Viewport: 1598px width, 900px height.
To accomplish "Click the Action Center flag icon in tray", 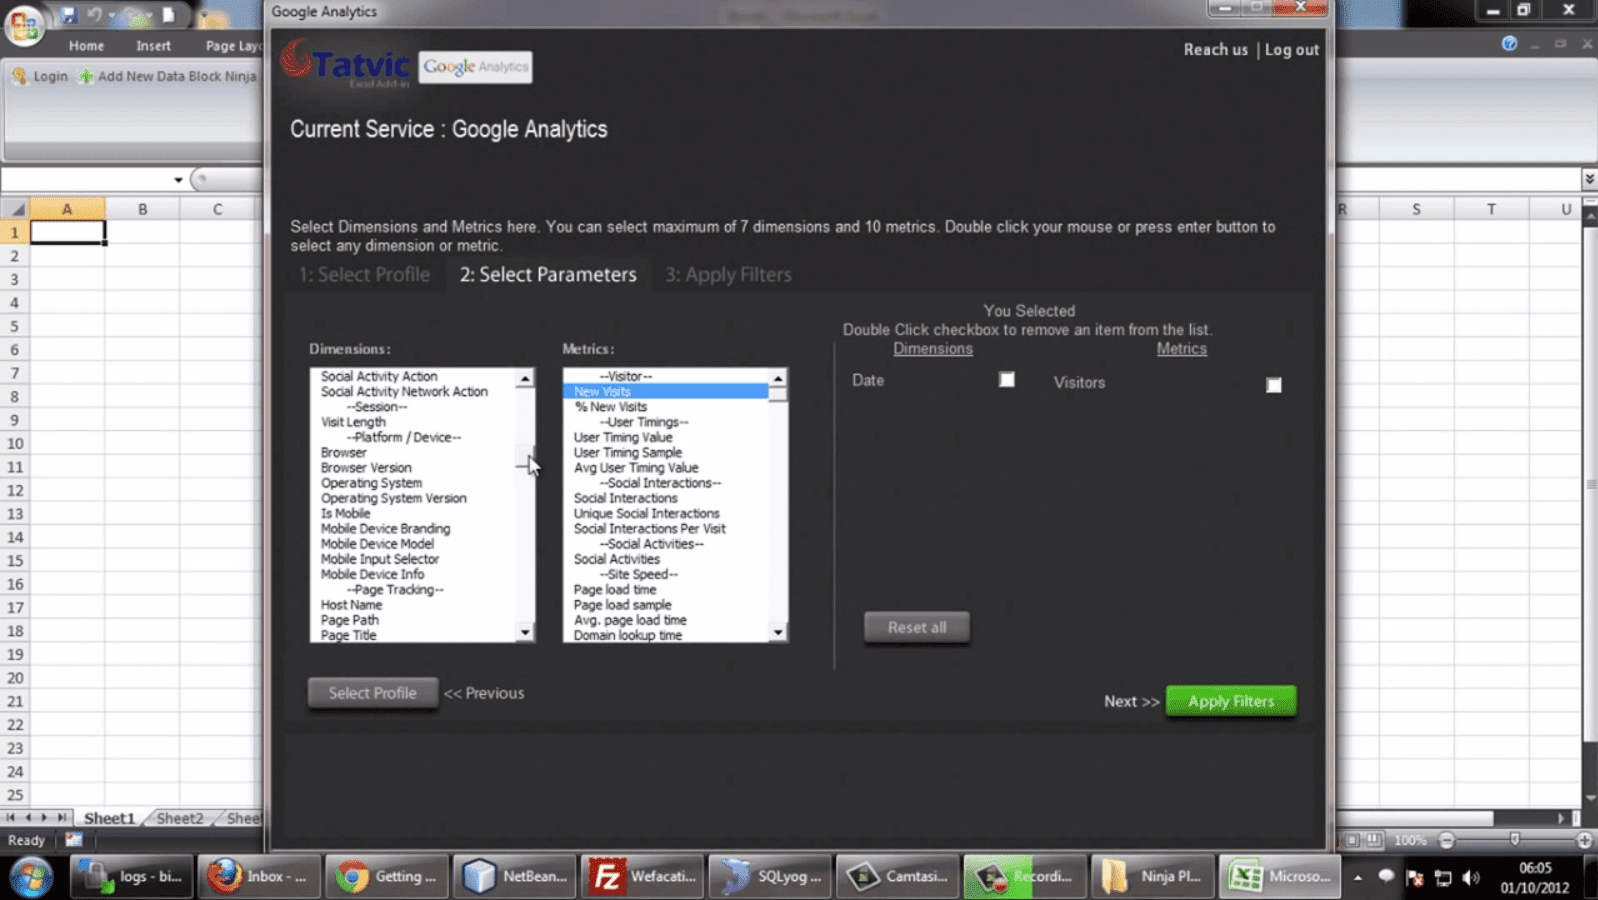I will (x=1415, y=878).
